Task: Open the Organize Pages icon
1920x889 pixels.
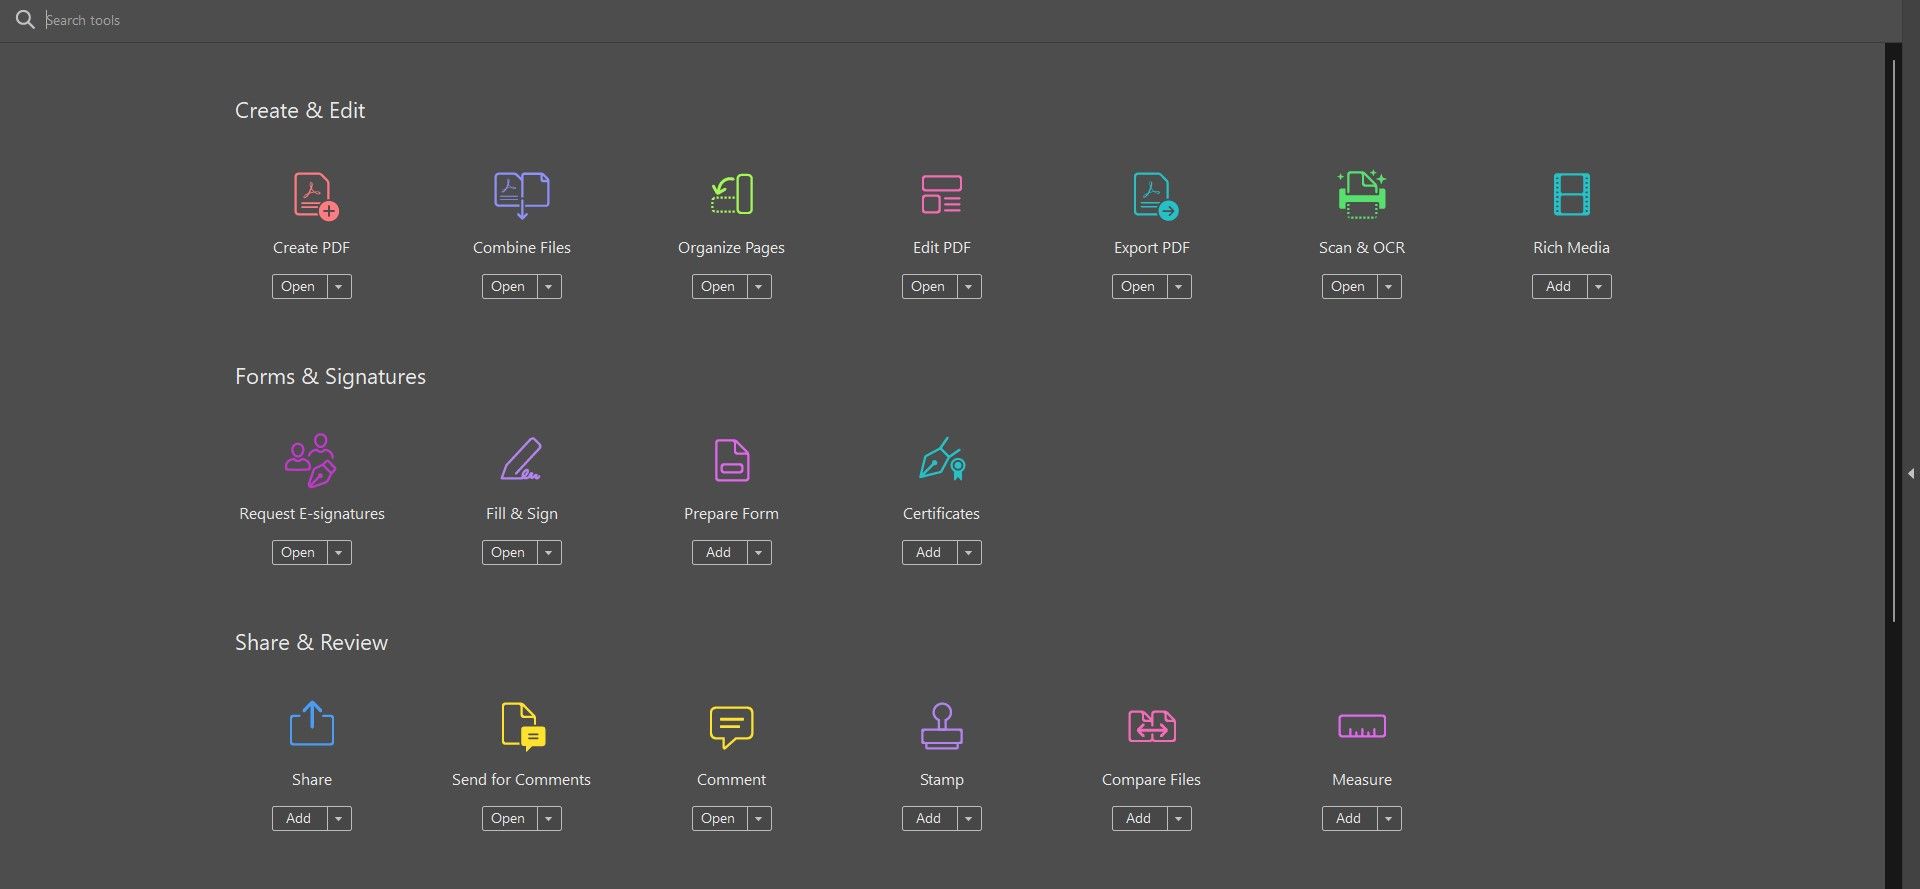Action: coord(731,194)
